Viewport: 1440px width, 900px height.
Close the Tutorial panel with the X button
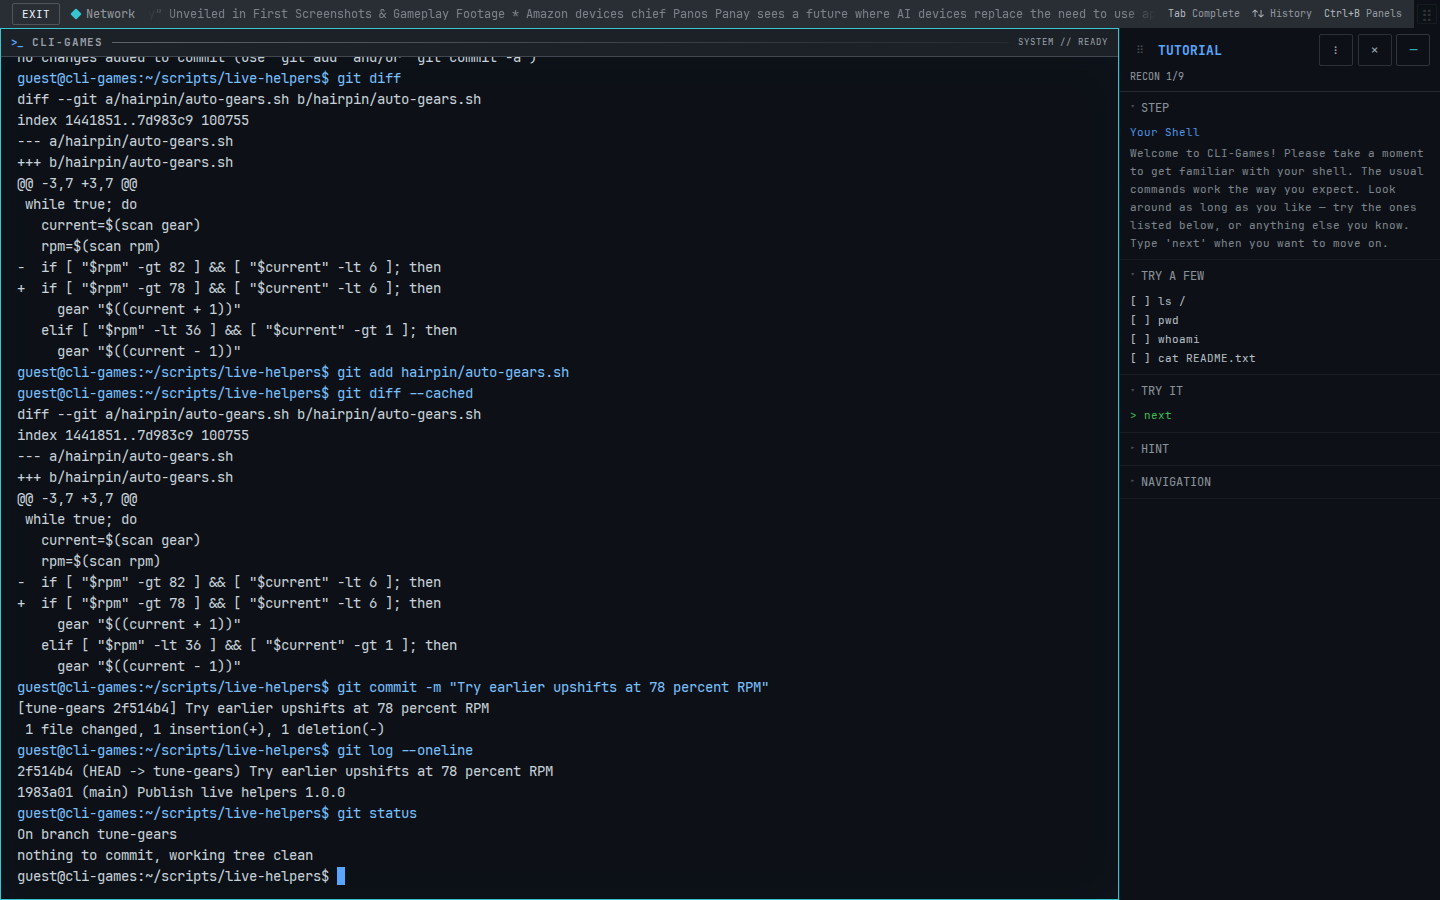coord(1374,50)
